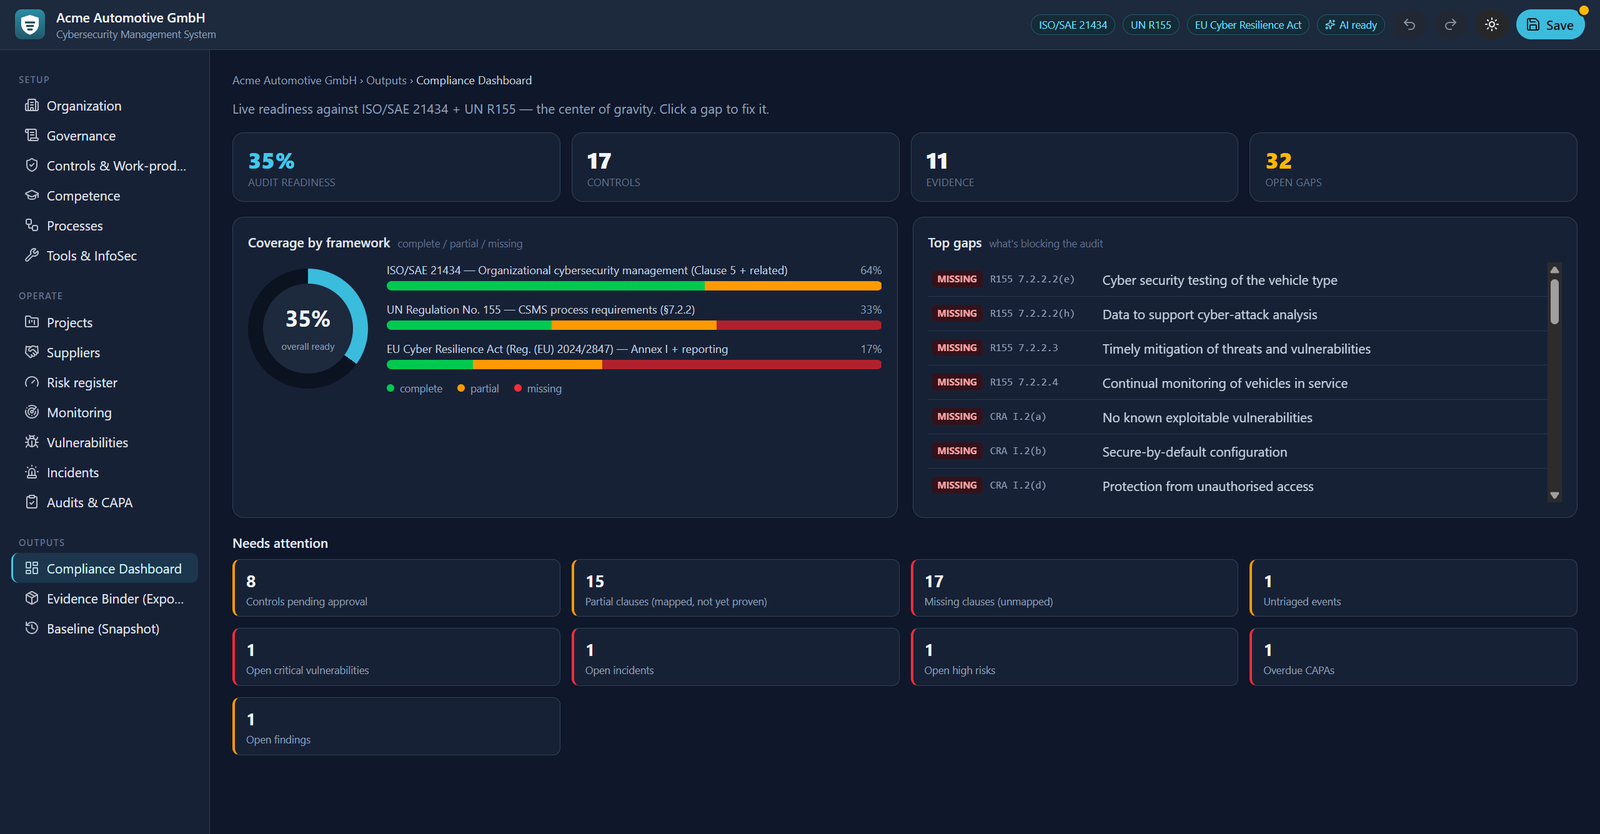
Task: Click the ISO/SAE 21434 coverage bar
Action: (x=634, y=286)
